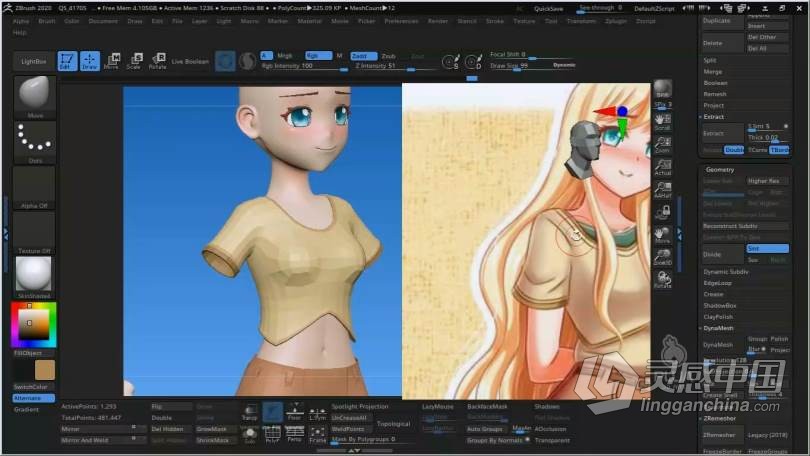Toggle the Live Boolean button
Image resolution: width=810 pixels, height=456 pixels.
190,61
